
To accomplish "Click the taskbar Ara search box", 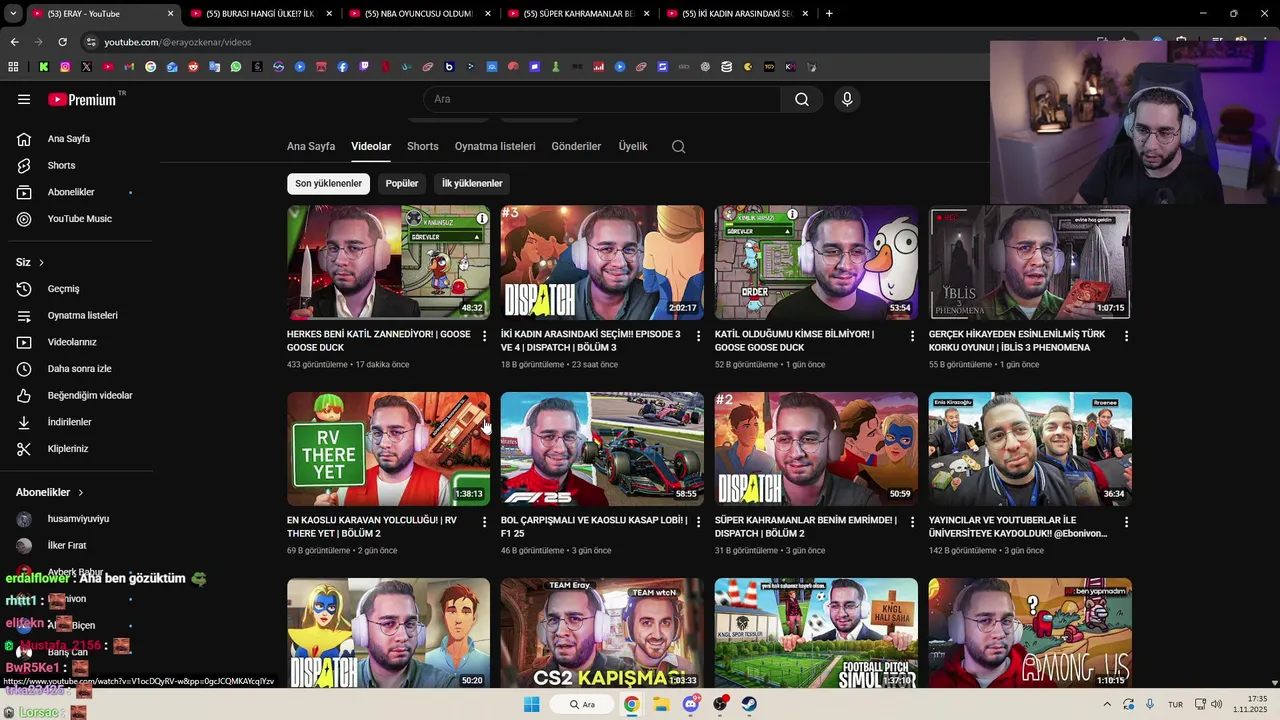I will 582,704.
